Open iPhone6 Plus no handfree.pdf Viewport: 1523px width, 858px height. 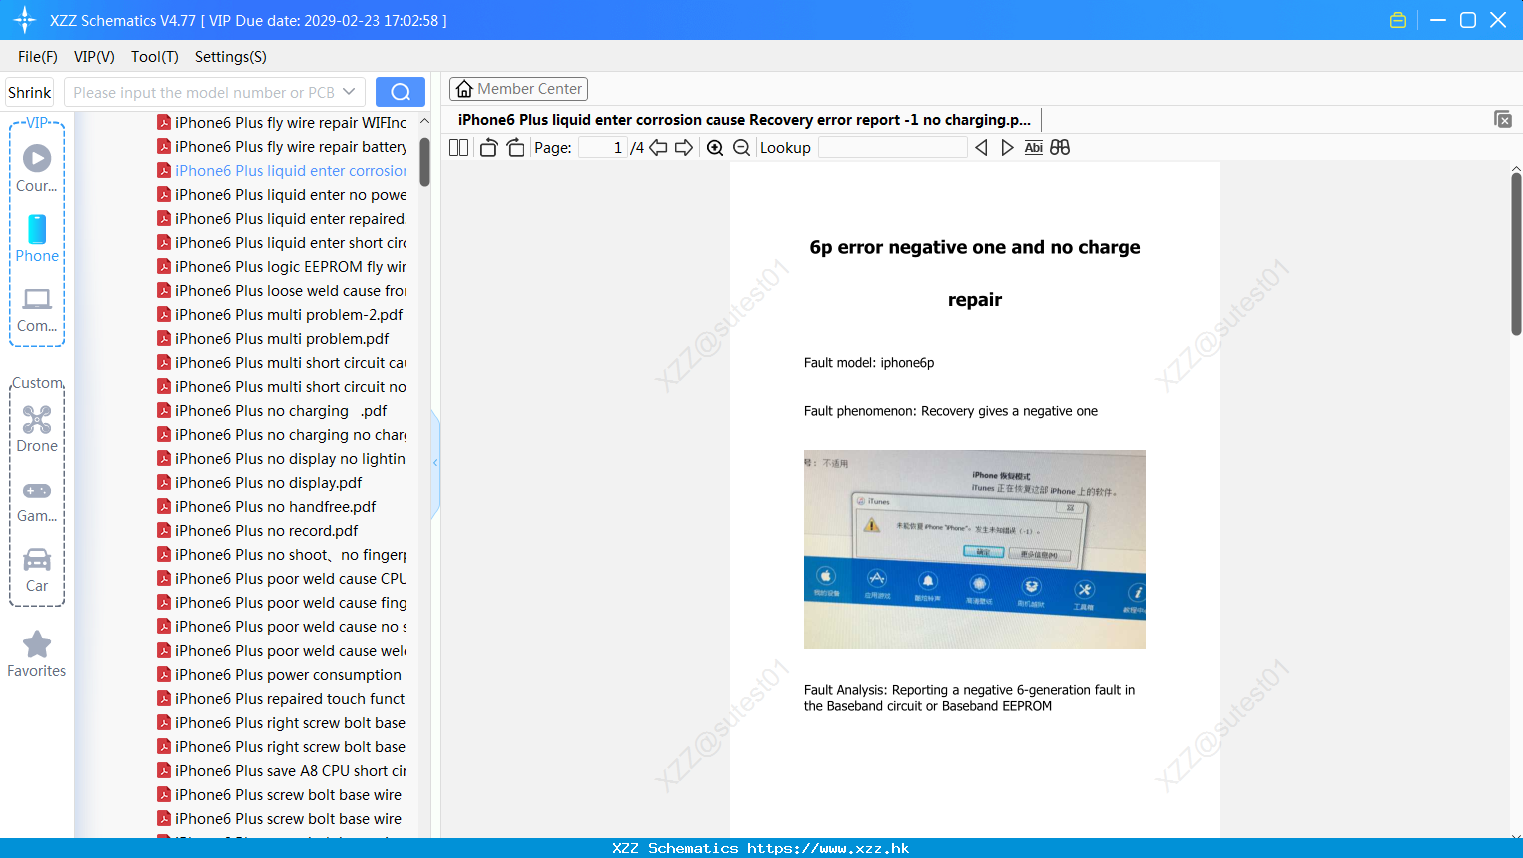point(267,507)
